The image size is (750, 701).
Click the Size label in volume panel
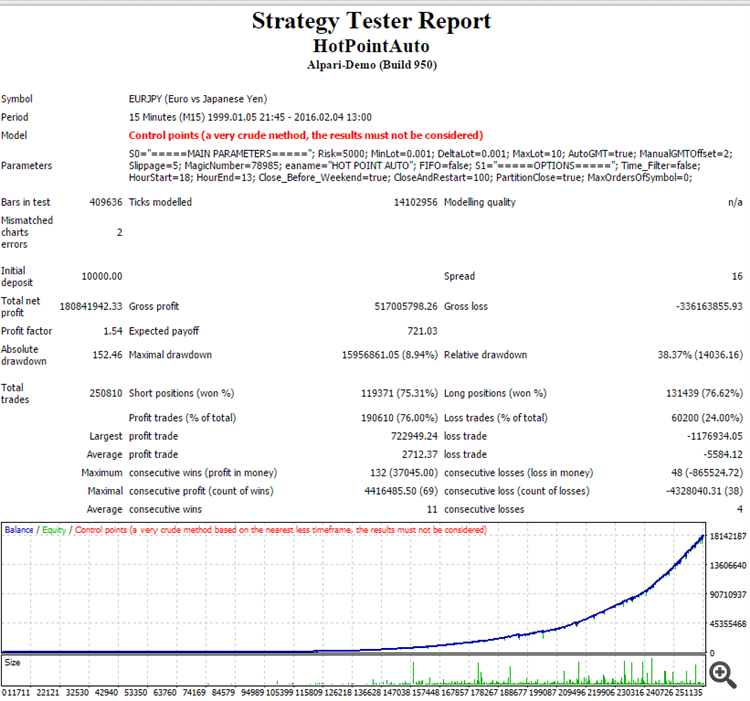[12, 662]
